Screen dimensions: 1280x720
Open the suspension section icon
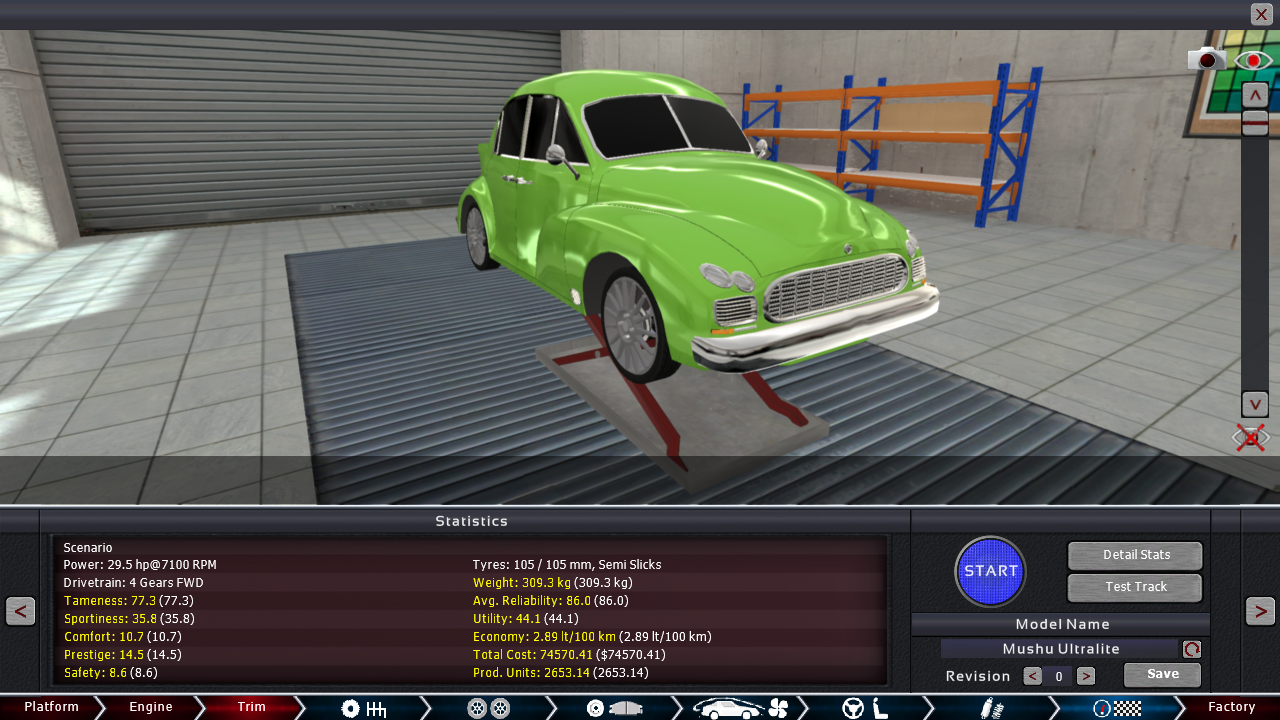990,708
